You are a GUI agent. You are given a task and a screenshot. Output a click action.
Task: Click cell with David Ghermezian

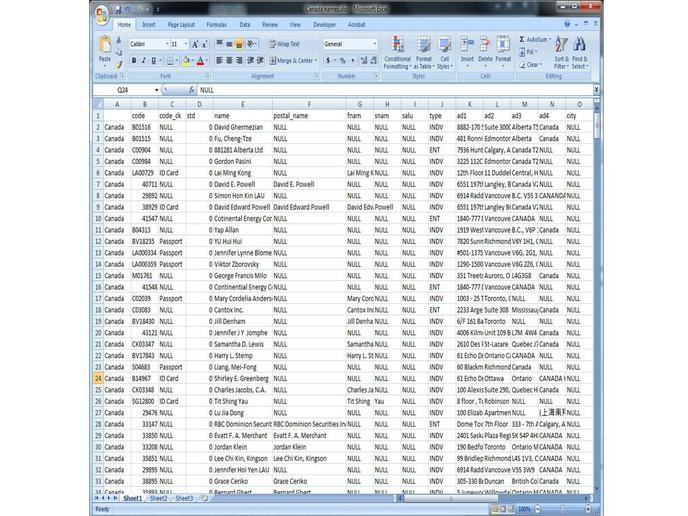click(x=243, y=127)
